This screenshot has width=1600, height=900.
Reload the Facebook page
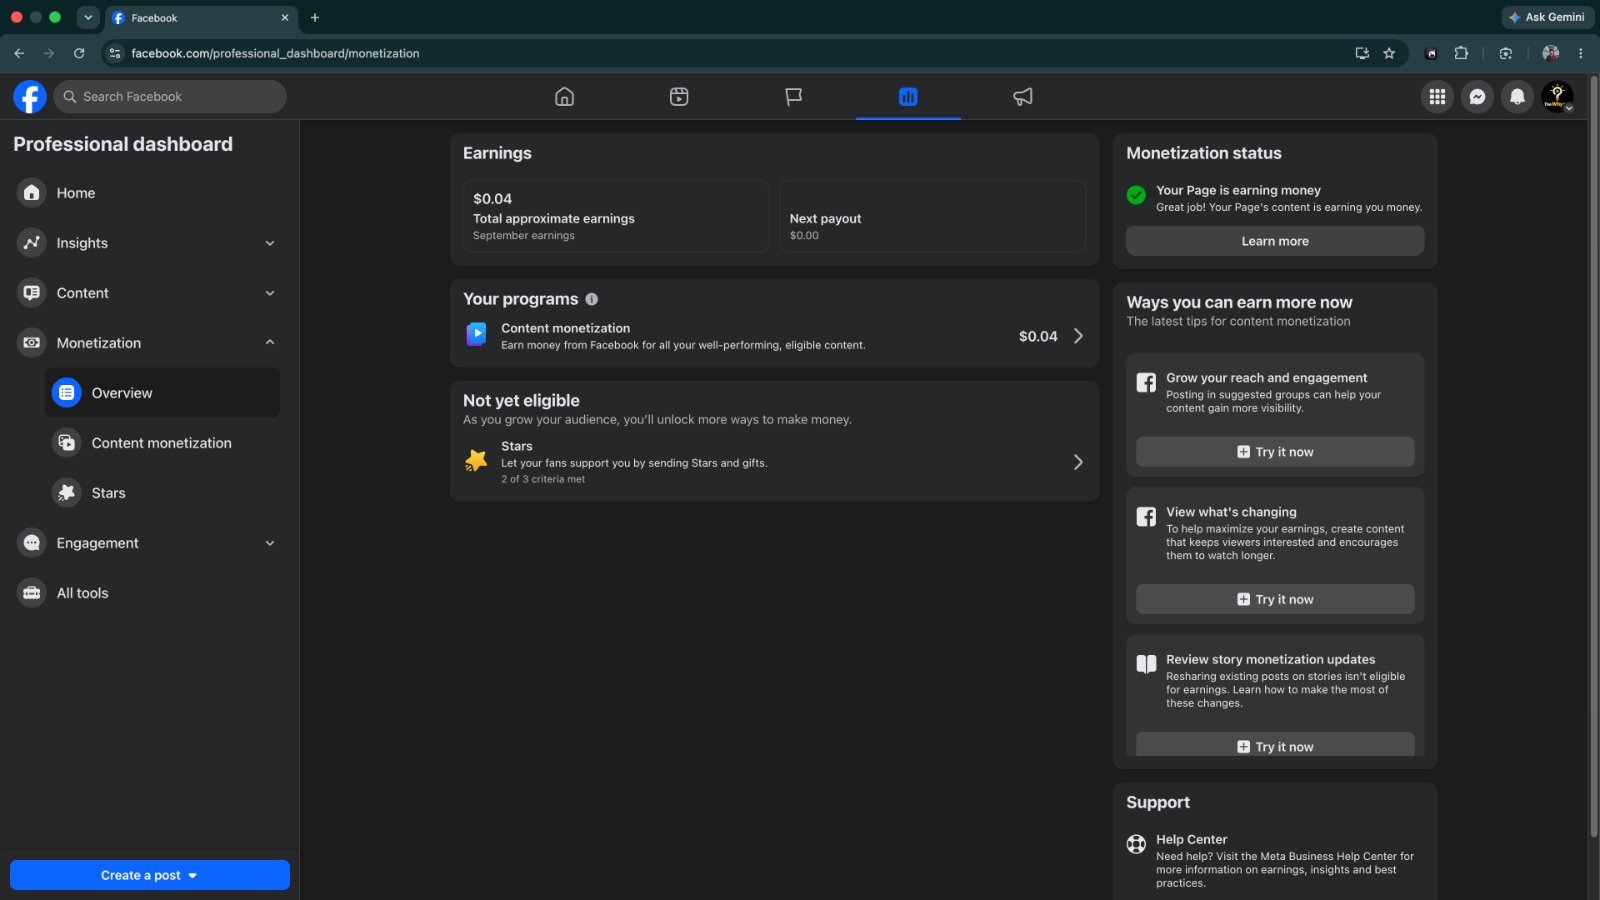(79, 53)
